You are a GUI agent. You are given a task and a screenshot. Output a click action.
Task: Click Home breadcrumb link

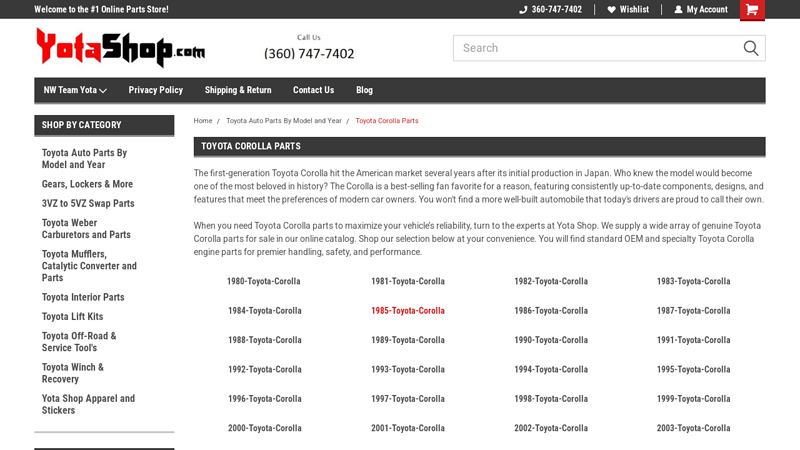203,121
